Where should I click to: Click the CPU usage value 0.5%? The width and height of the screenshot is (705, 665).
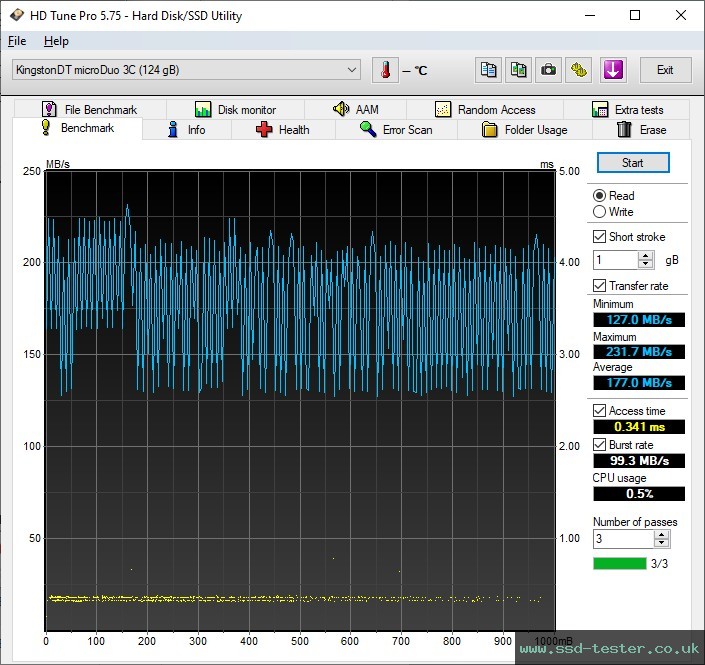639,494
